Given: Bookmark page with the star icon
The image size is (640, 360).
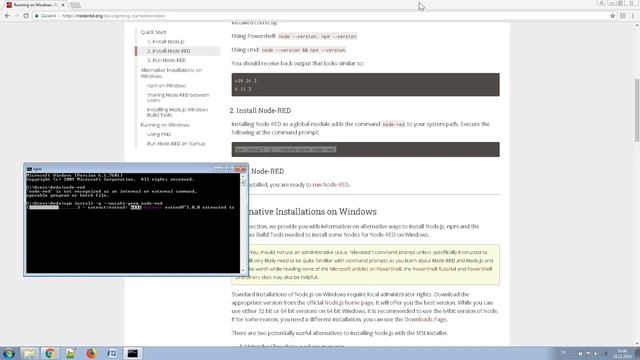Looking at the screenshot, I should (x=612, y=16).
